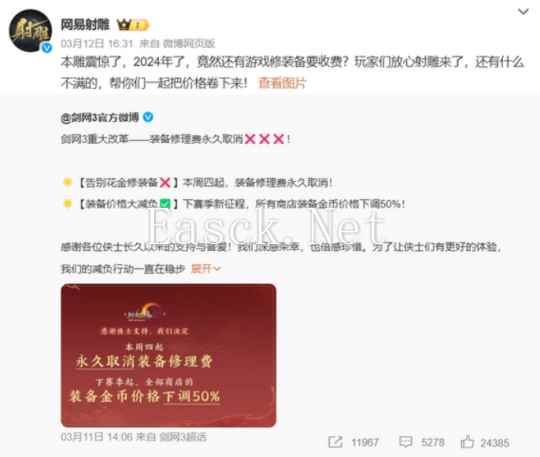
Task: Open the 网易射雕 profile avatar
Action: point(30,30)
